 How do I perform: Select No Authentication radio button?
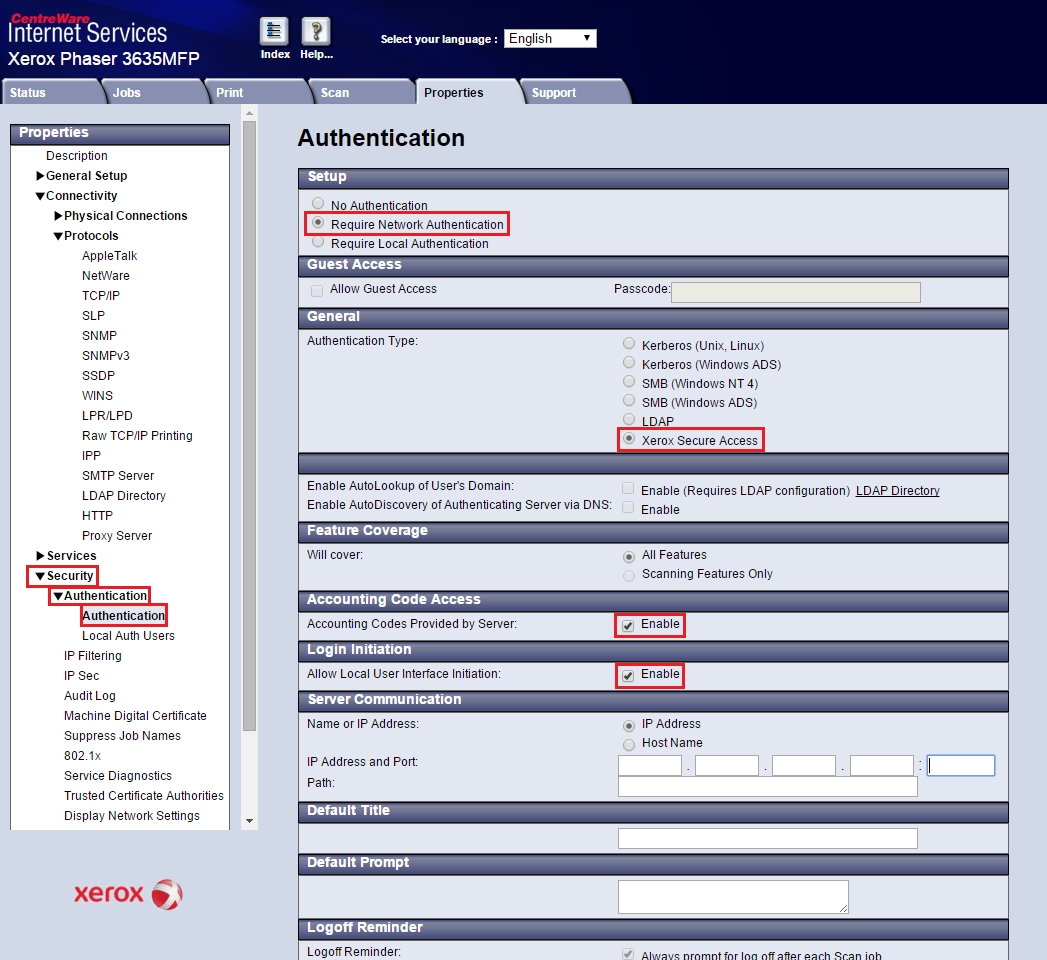click(318, 204)
